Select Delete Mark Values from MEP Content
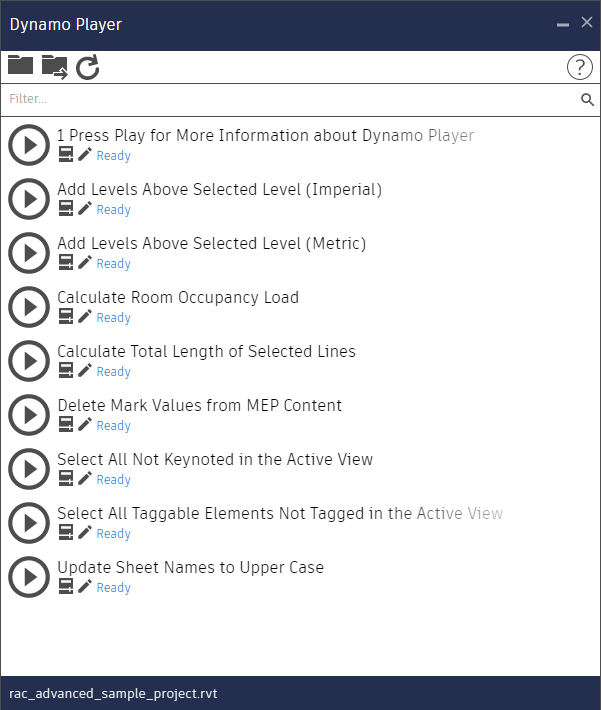The height and width of the screenshot is (710, 601). tap(199, 406)
